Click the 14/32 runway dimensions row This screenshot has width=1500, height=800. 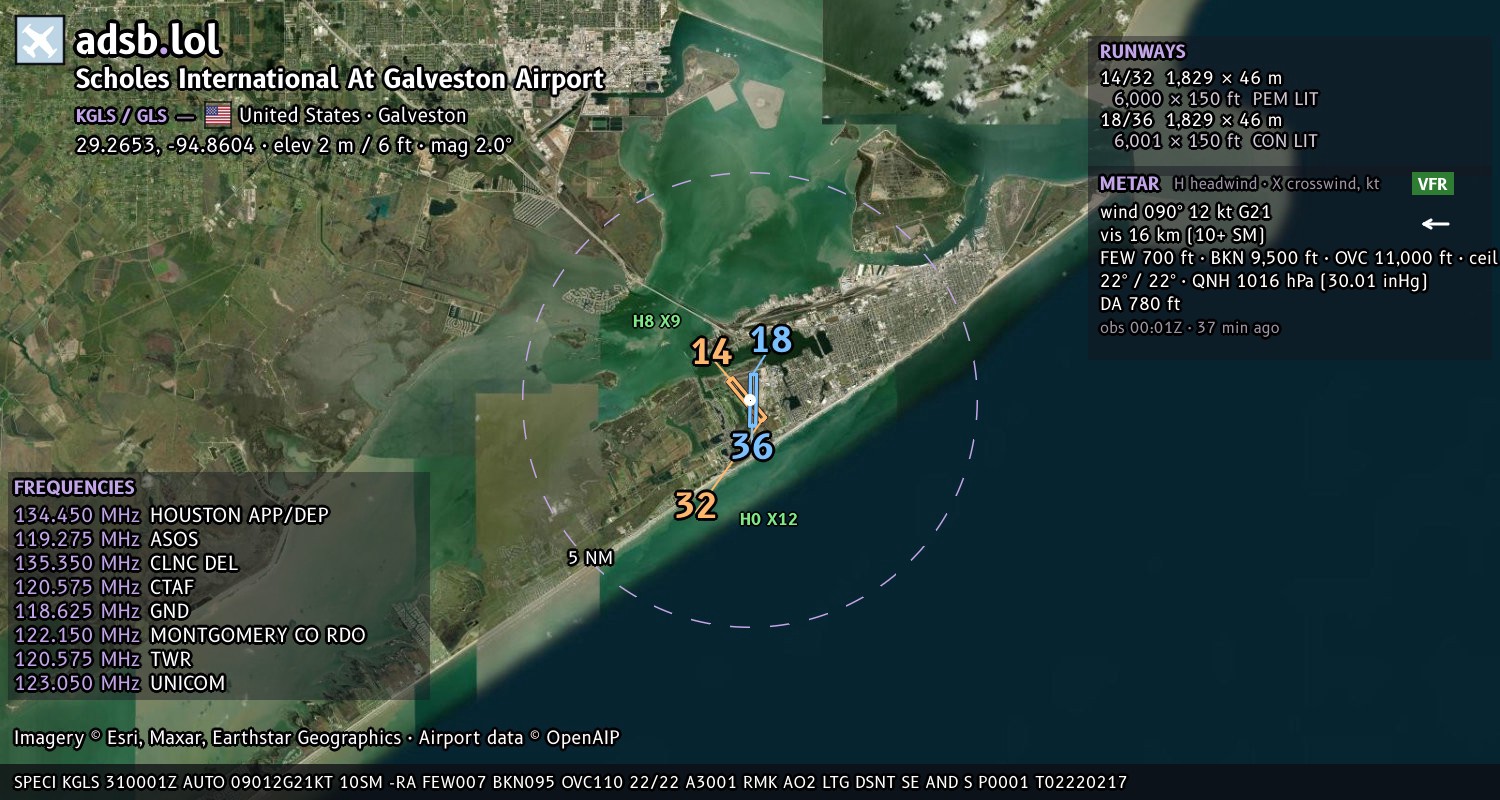(1190, 78)
